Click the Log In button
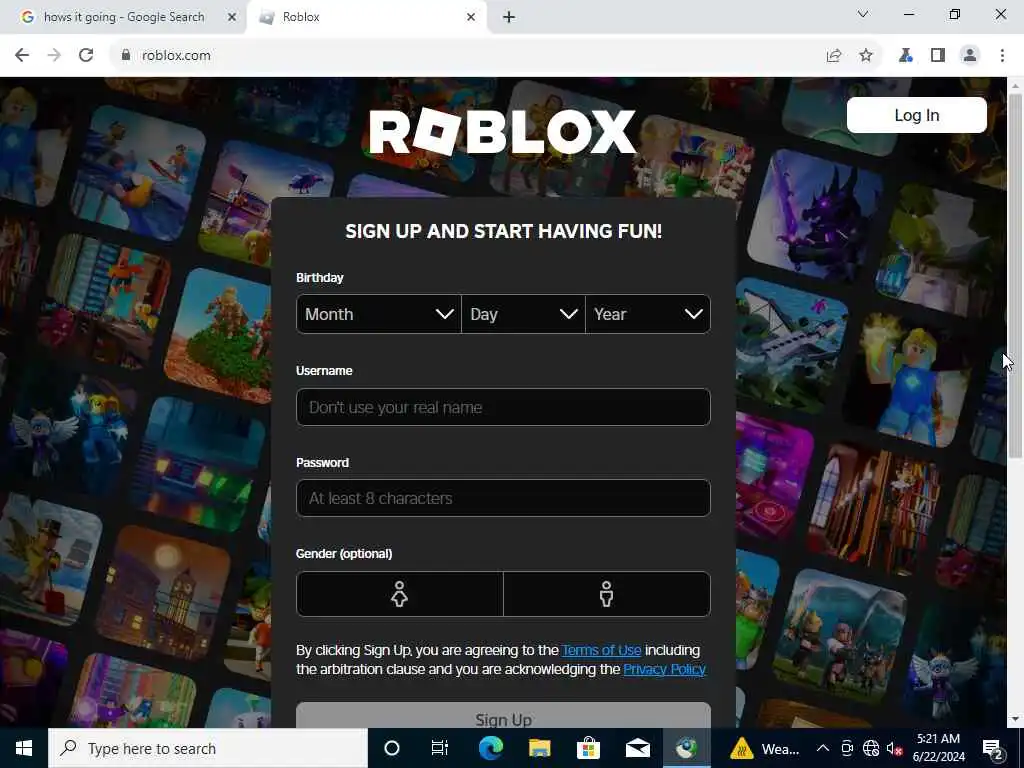Screen dimensions: 1024x768 click(x=916, y=115)
